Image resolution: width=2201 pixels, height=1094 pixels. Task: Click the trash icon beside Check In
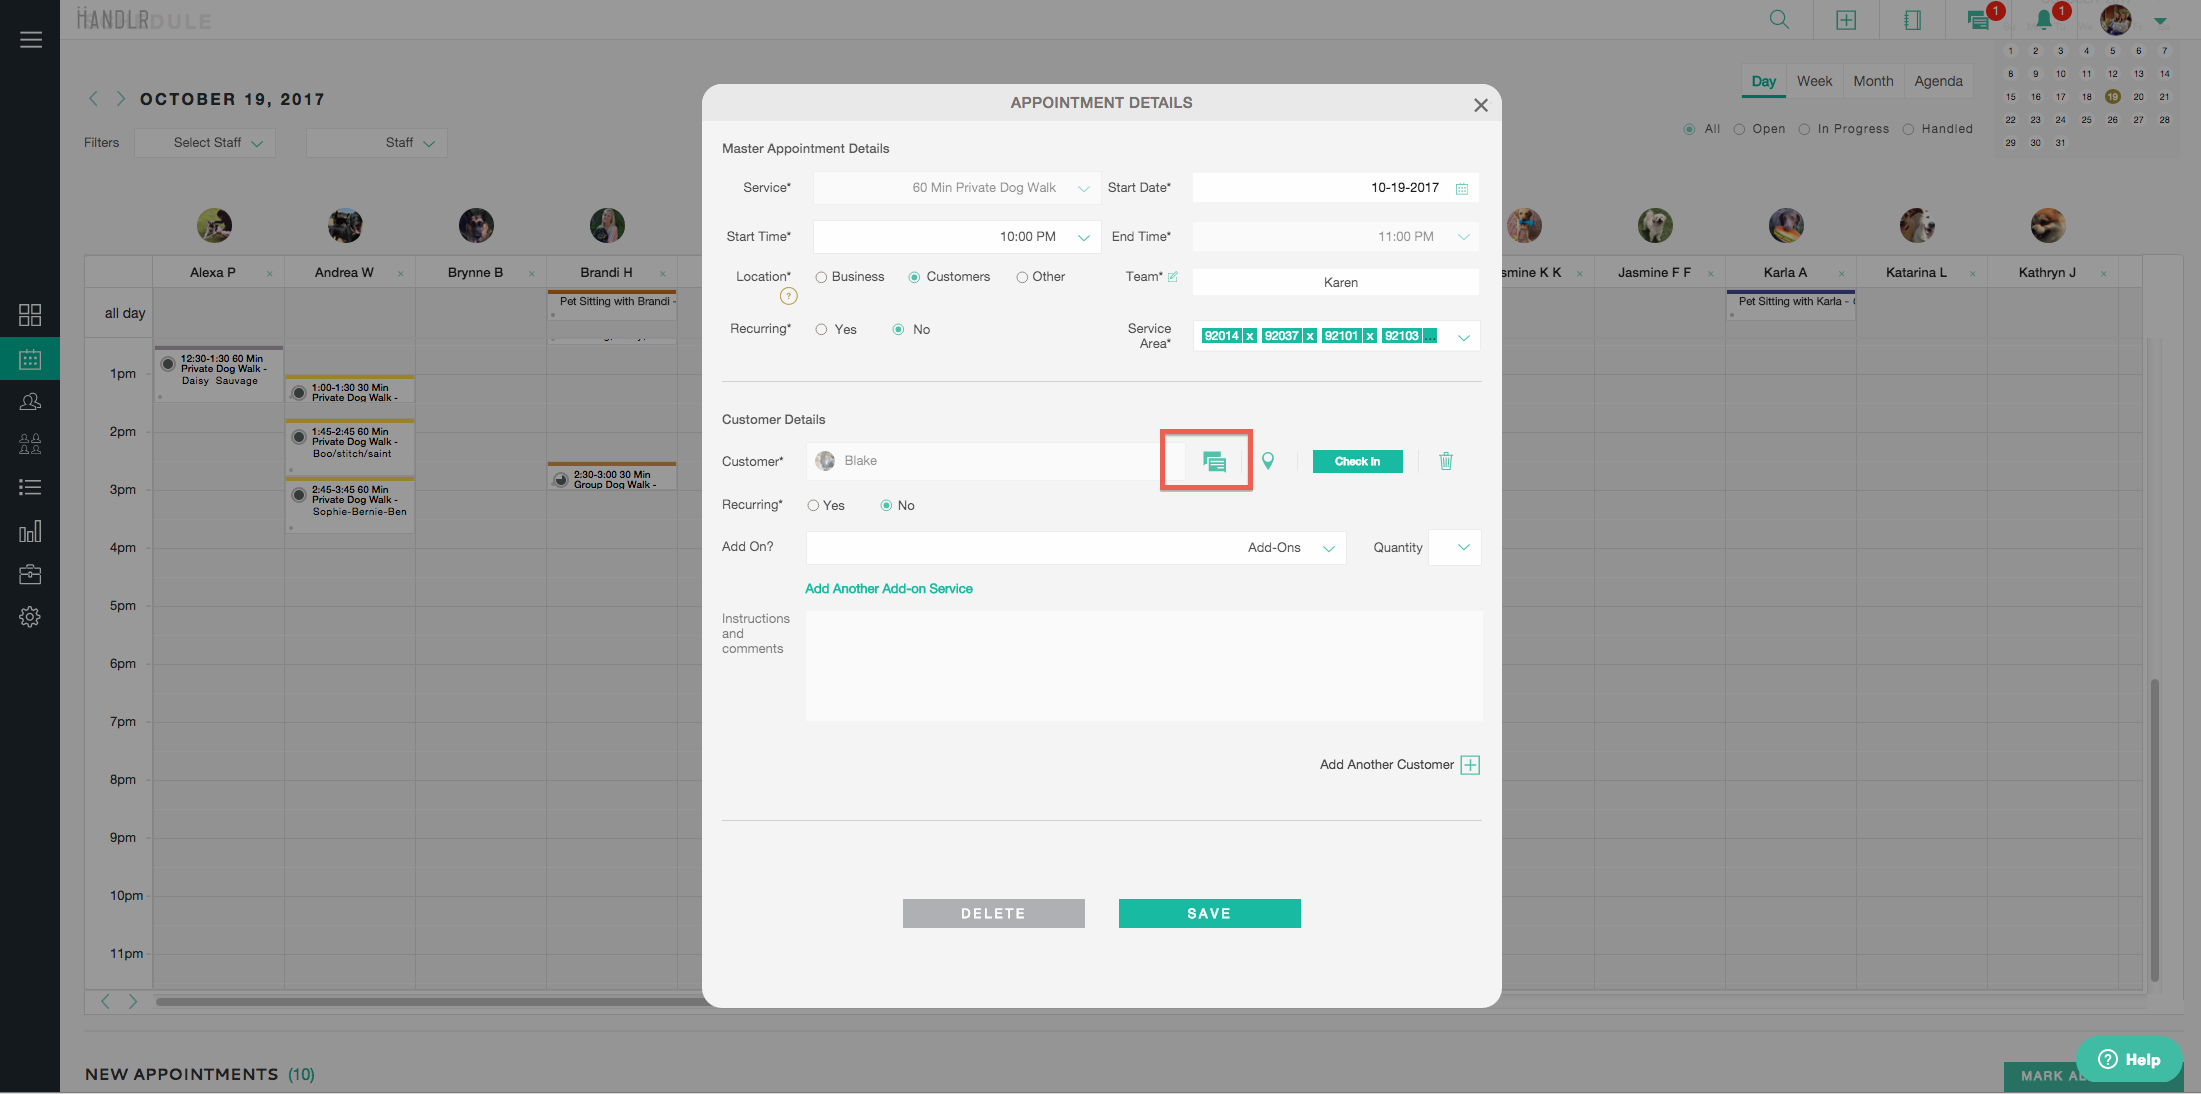[1446, 461]
